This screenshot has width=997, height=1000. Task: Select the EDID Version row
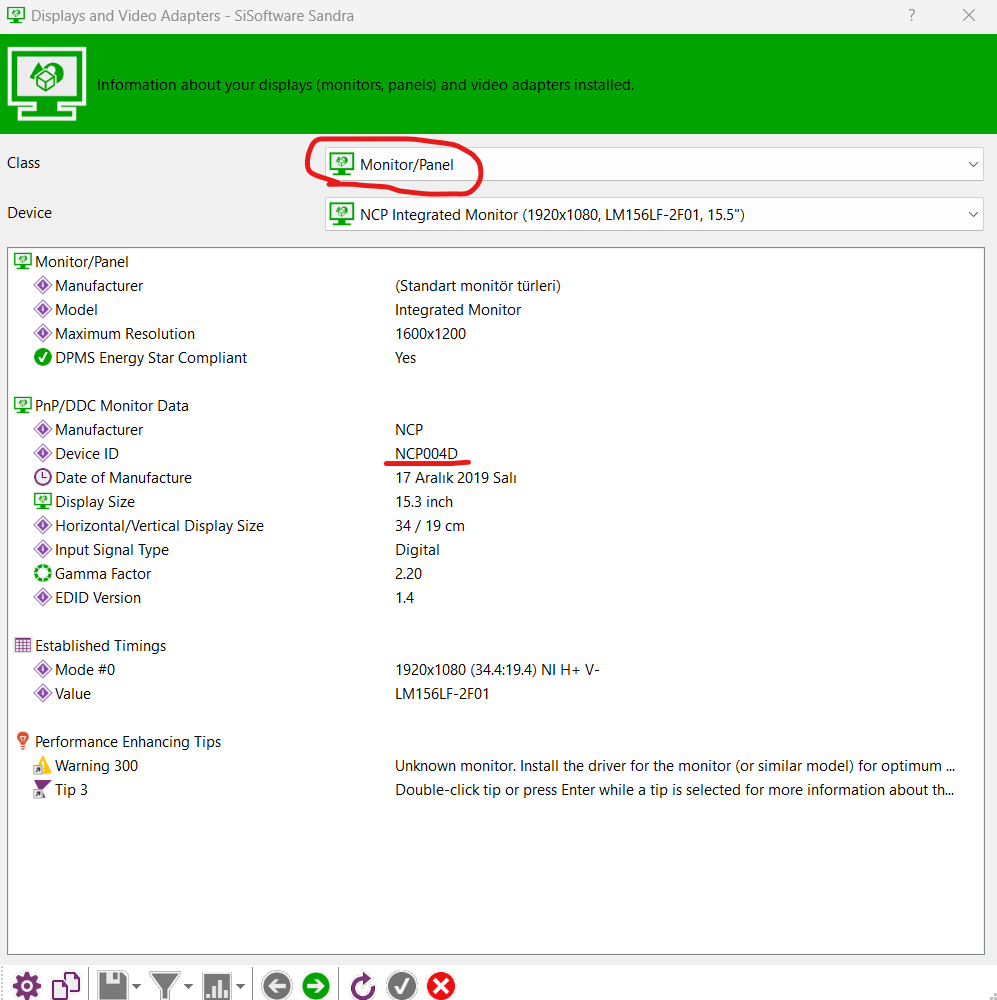[496, 598]
